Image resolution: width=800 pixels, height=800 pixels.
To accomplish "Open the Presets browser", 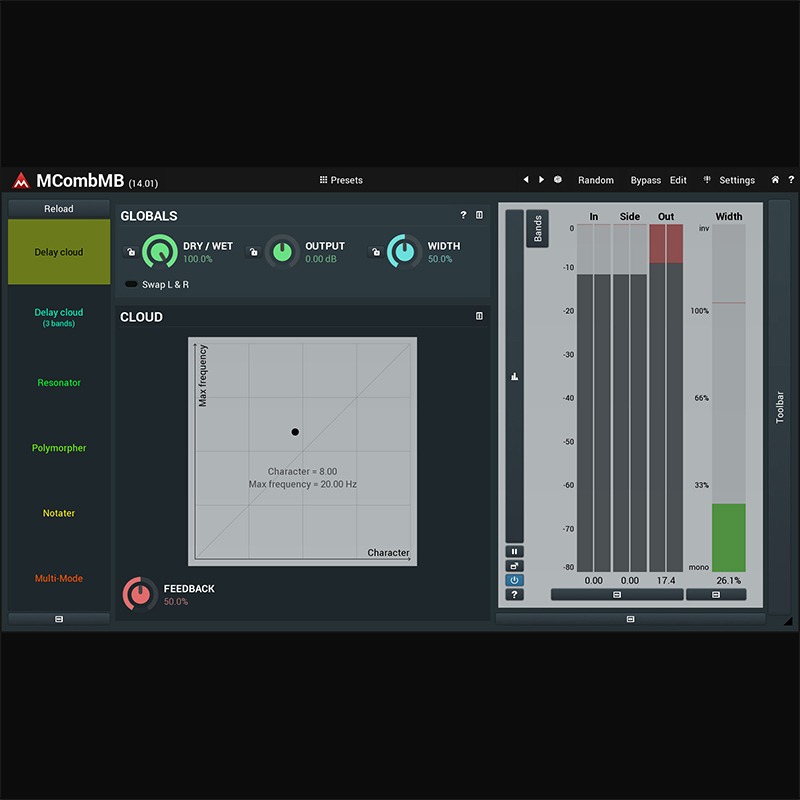I will pyautogui.click(x=341, y=180).
